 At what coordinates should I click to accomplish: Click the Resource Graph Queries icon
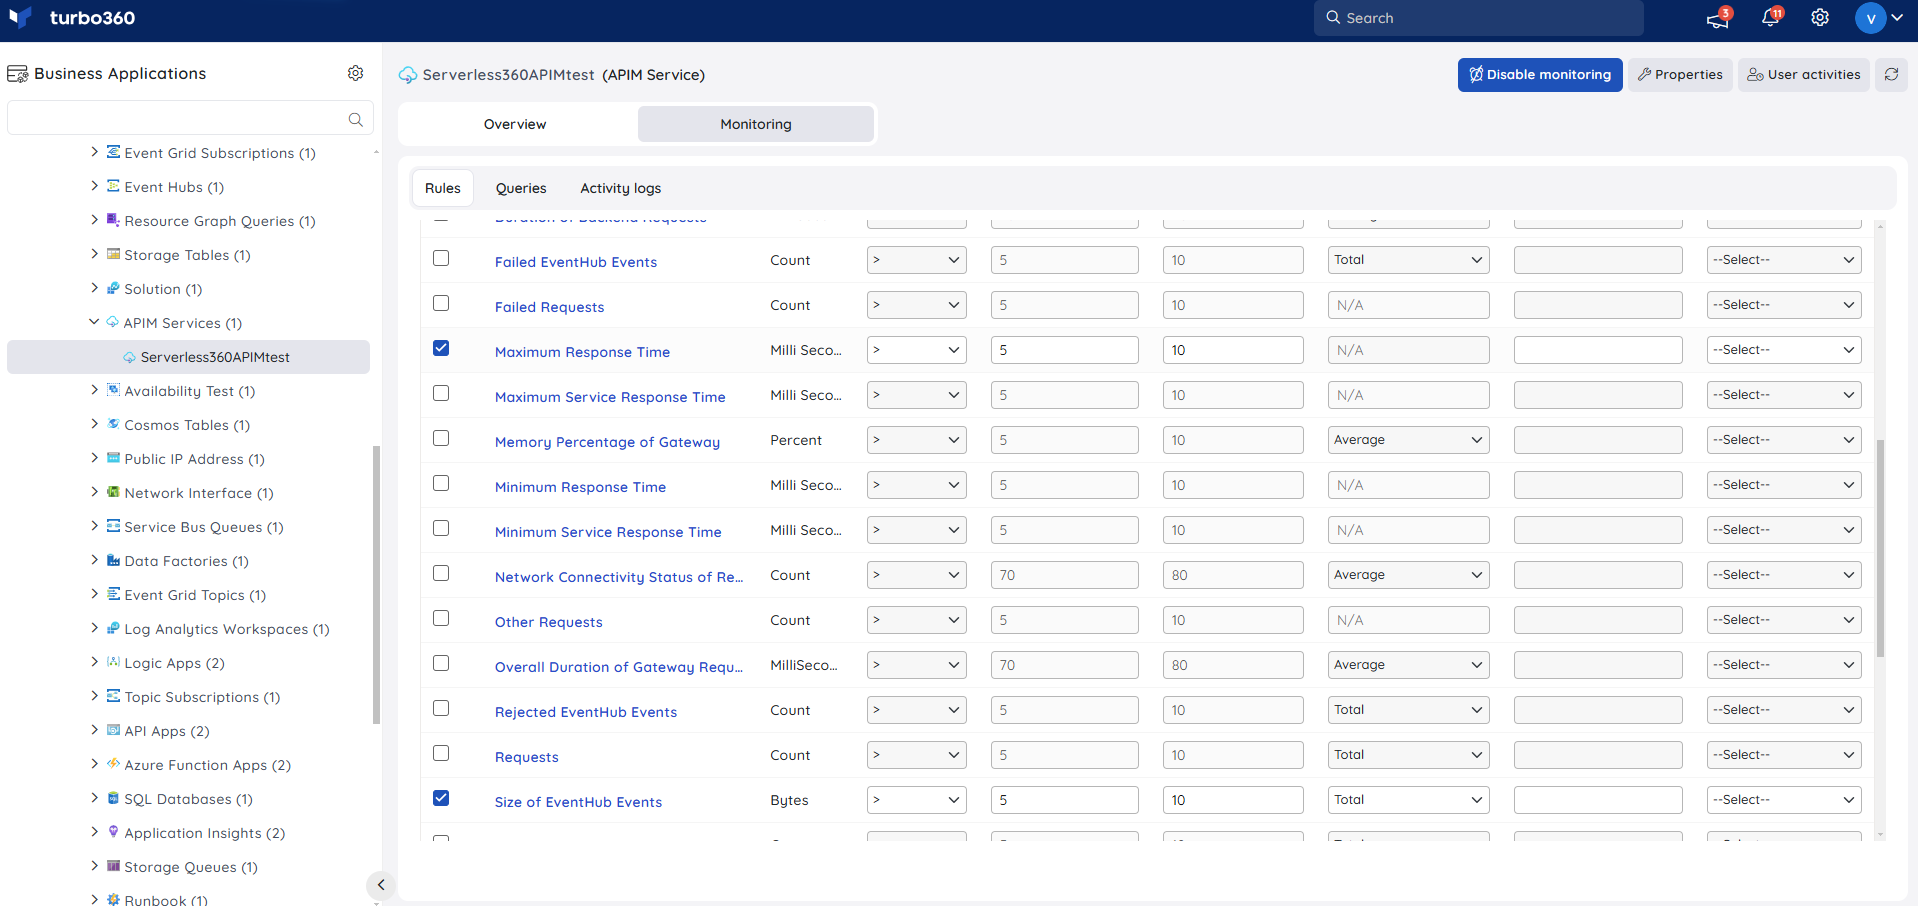[113, 220]
